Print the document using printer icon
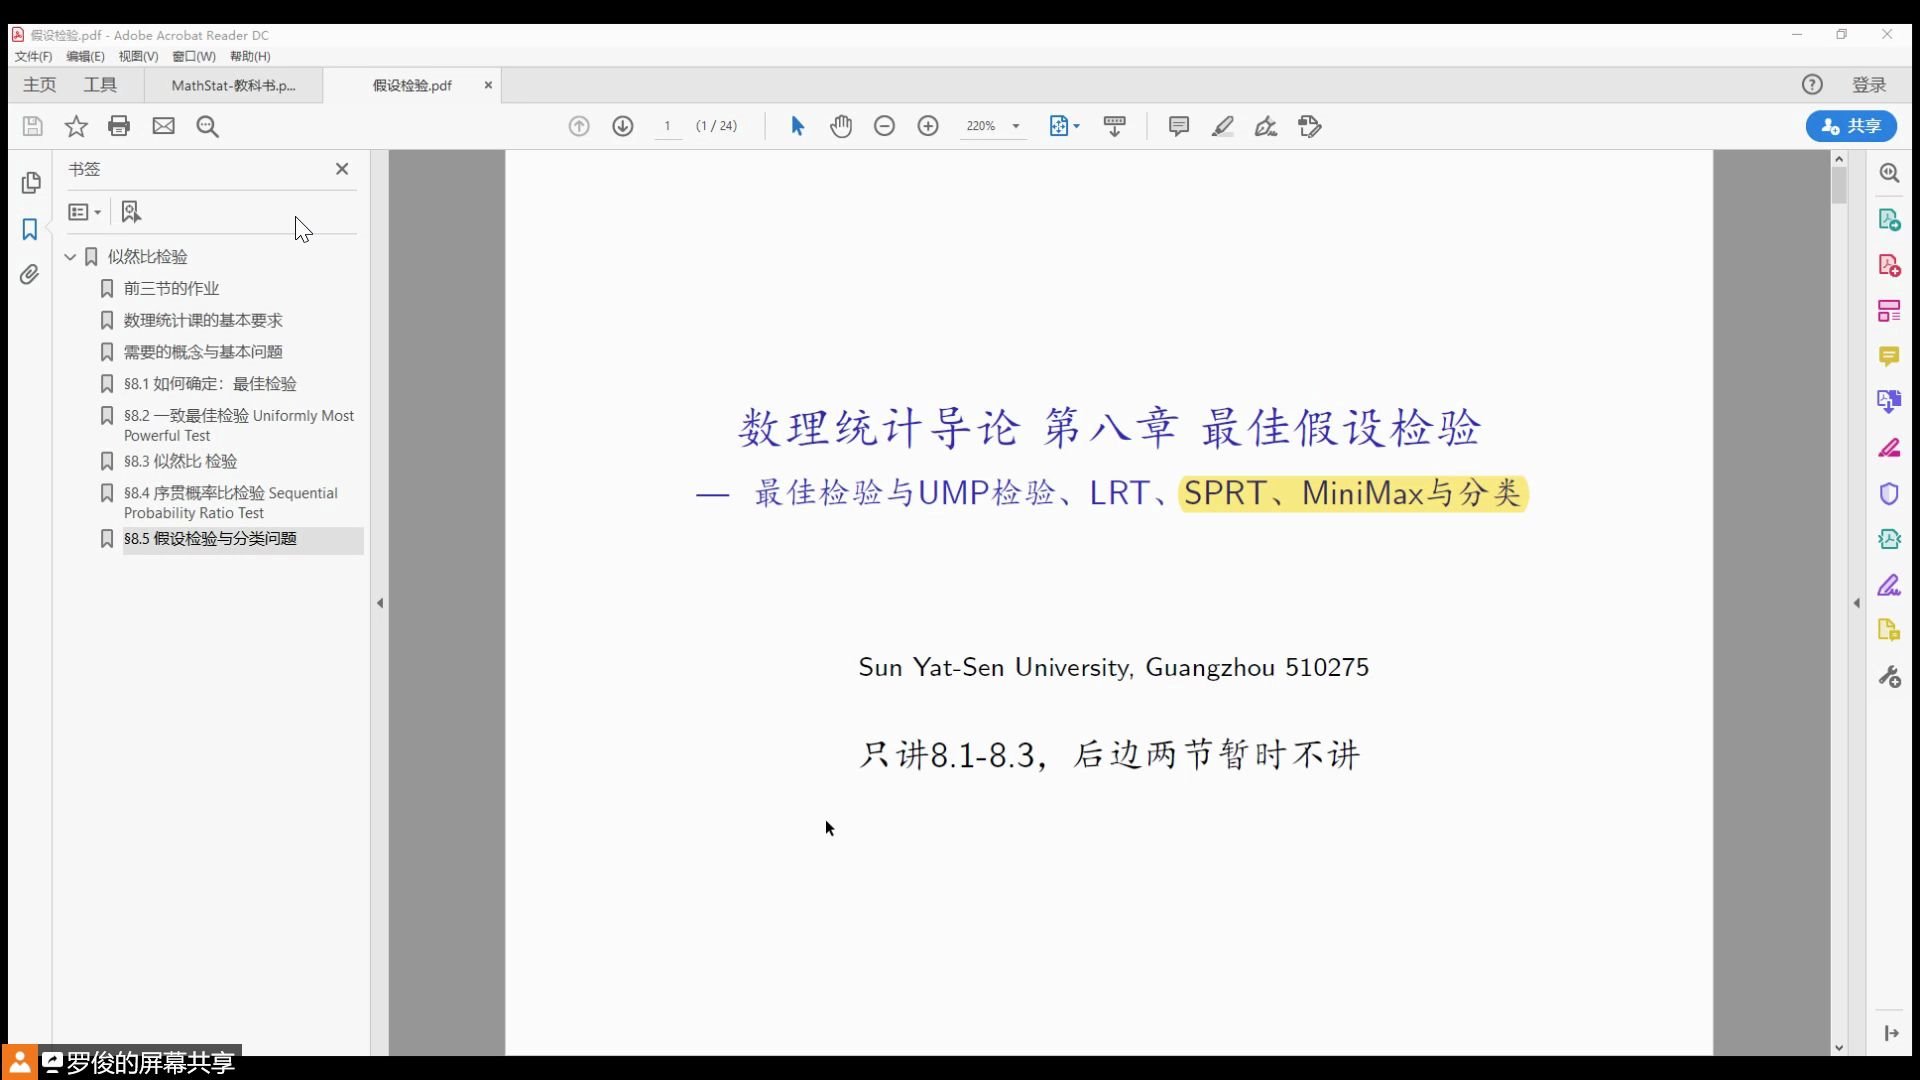The image size is (1920, 1080). click(119, 126)
